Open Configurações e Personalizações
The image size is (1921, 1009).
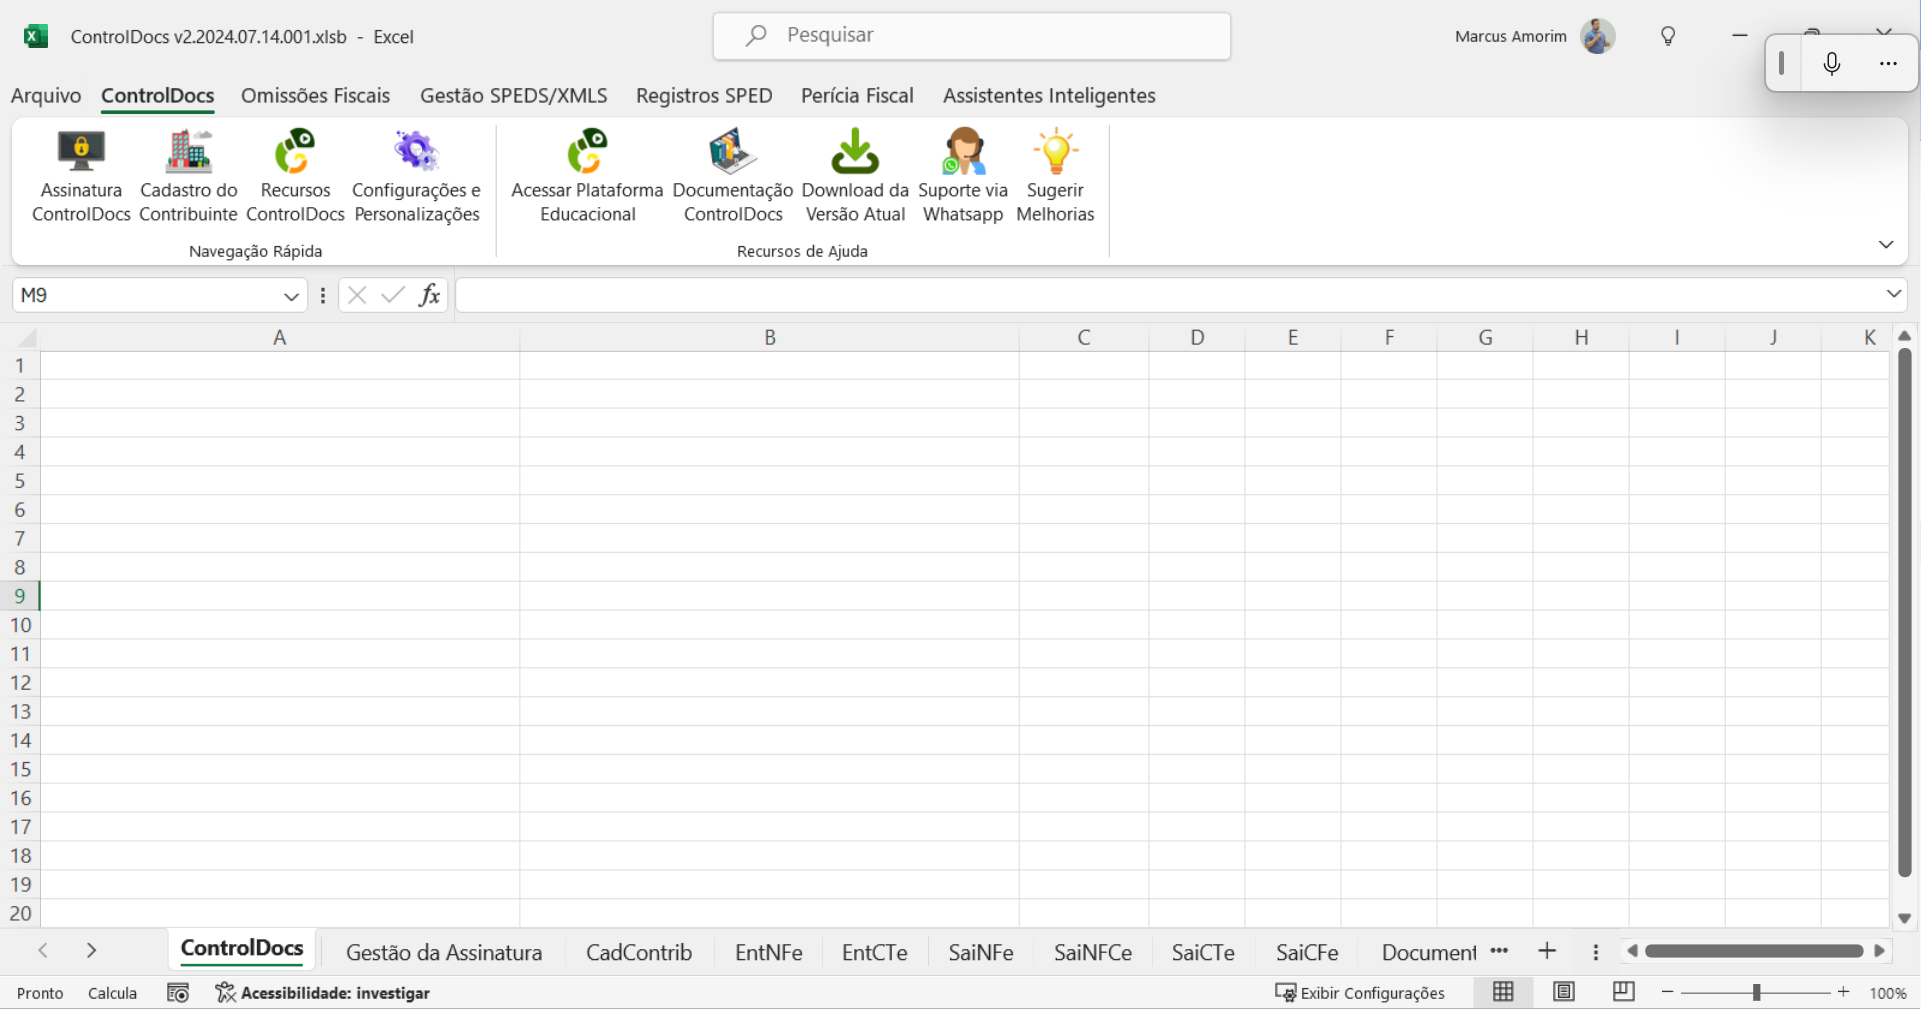[x=416, y=175]
